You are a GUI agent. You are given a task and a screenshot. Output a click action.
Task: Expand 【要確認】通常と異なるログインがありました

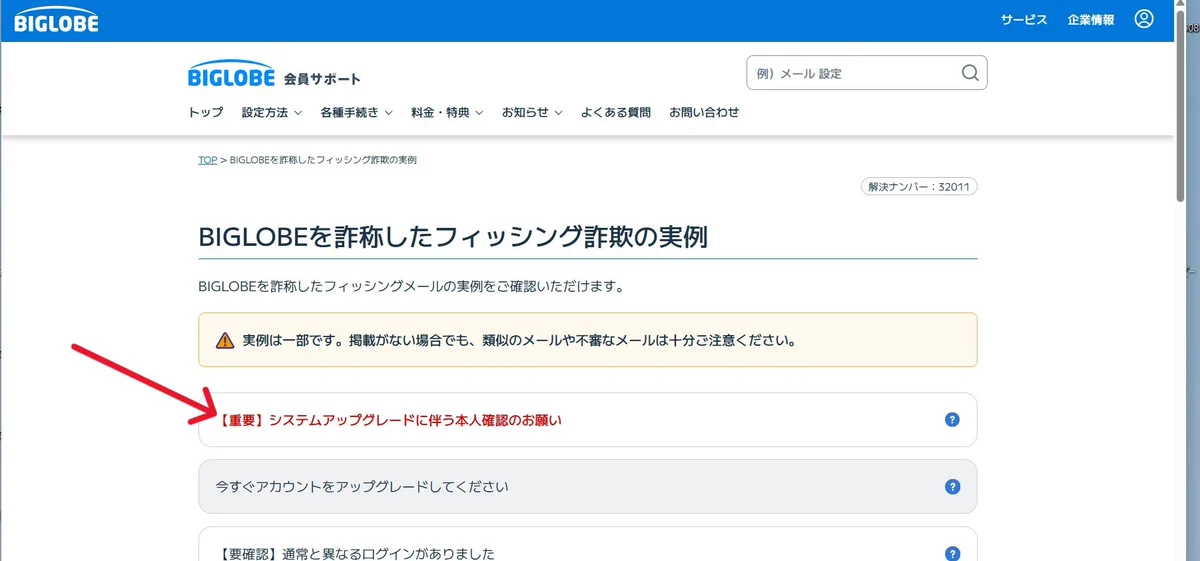(588, 544)
